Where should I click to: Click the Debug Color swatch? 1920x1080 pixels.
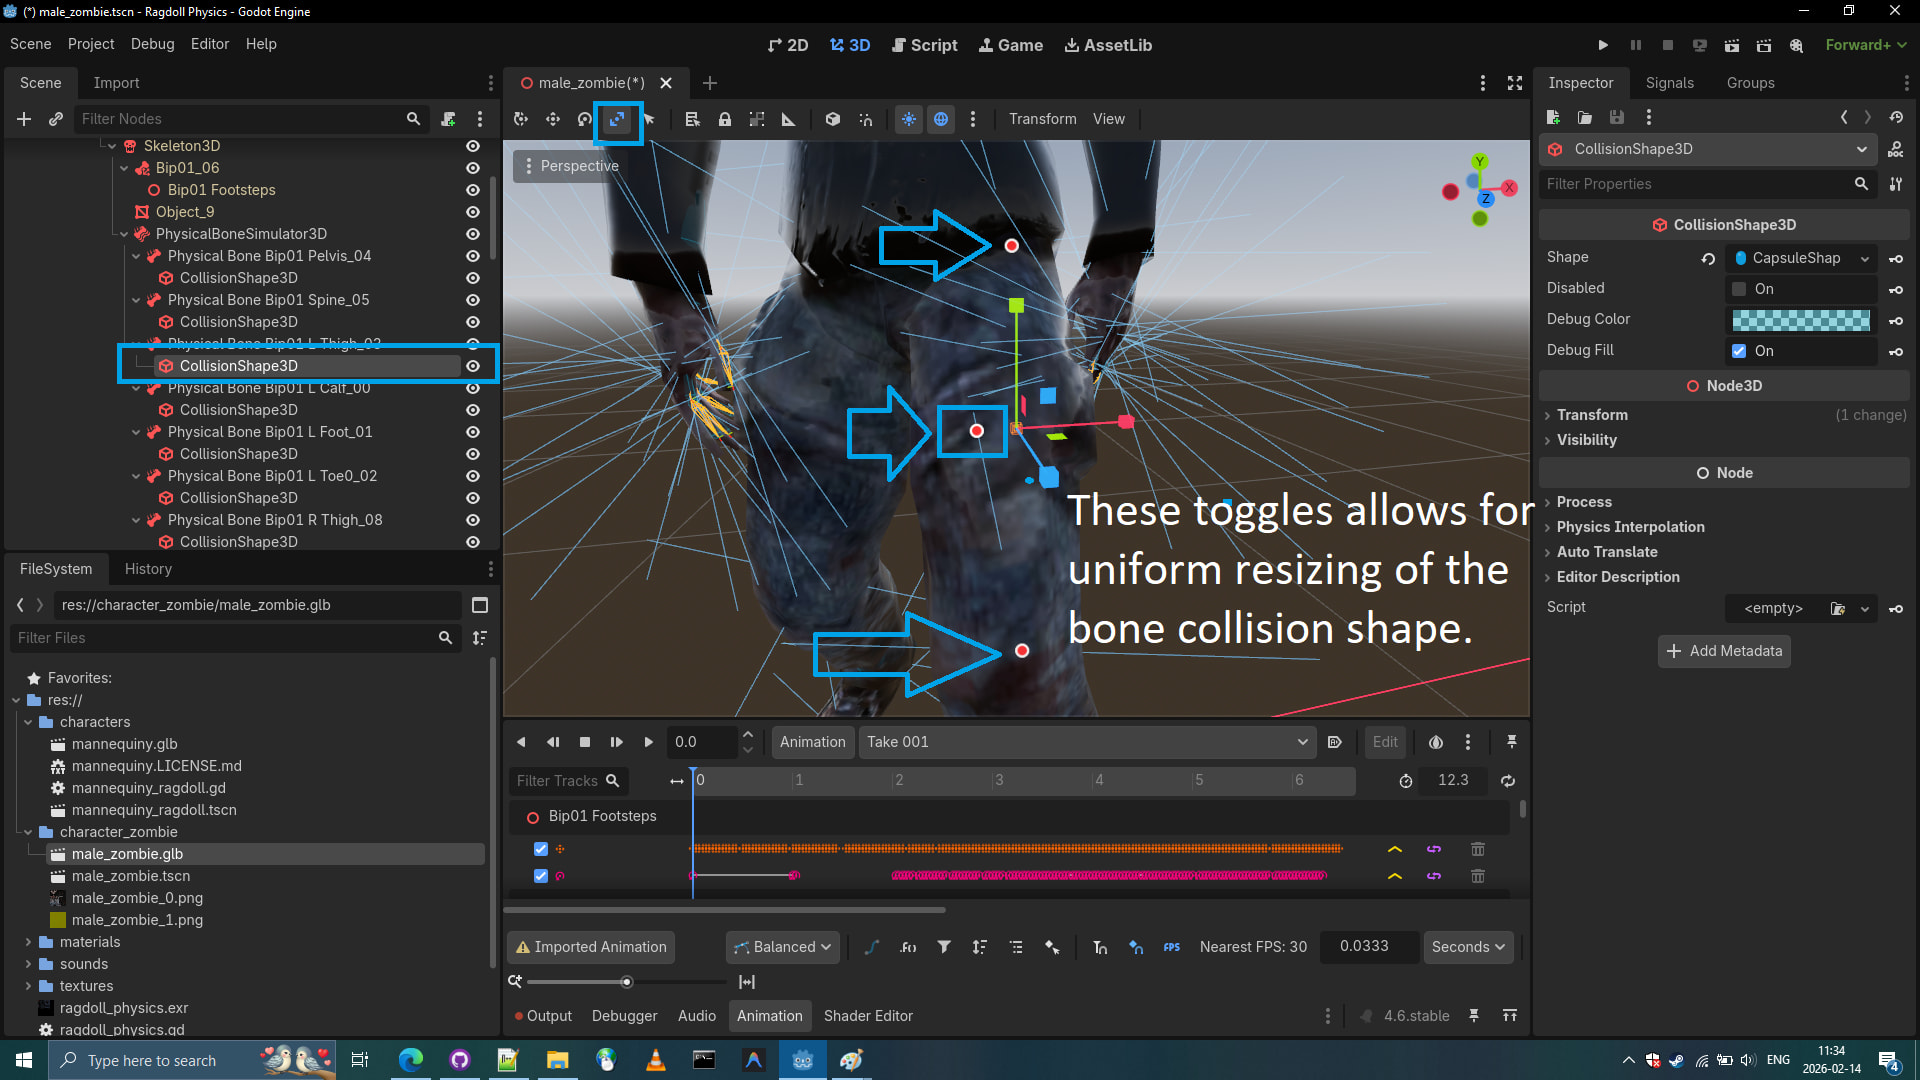click(x=1800, y=320)
